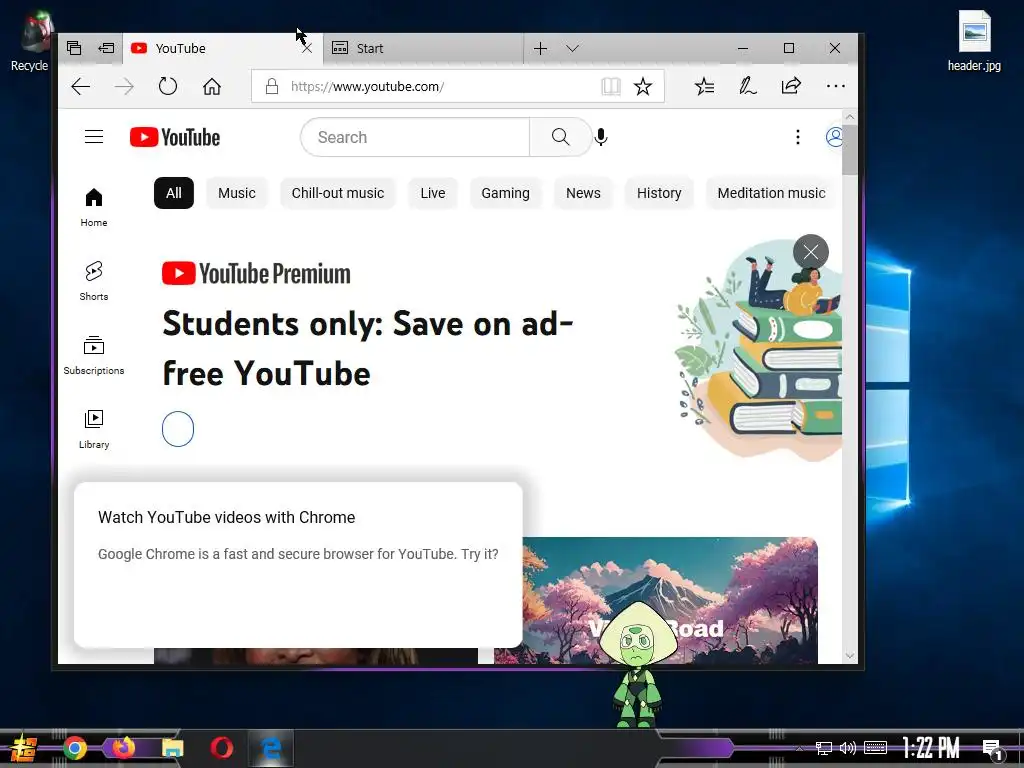Open the Favorites hub
The width and height of the screenshot is (1024, 768).
coord(704,86)
